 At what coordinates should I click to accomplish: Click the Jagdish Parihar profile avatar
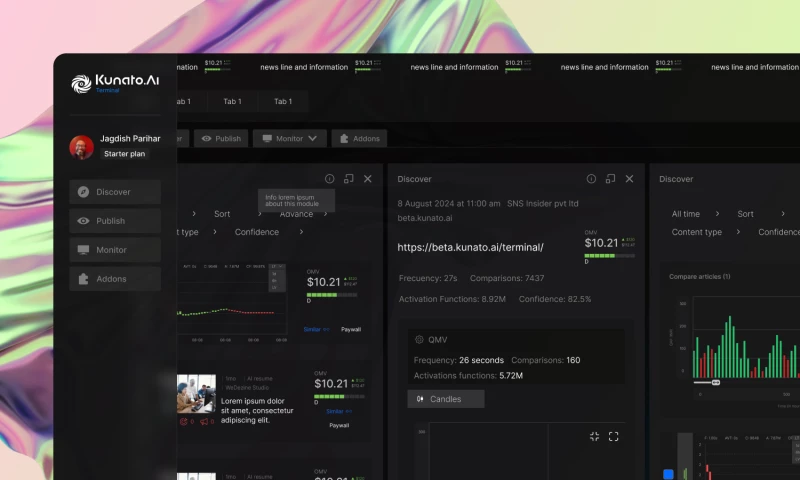[x=81, y=147]
